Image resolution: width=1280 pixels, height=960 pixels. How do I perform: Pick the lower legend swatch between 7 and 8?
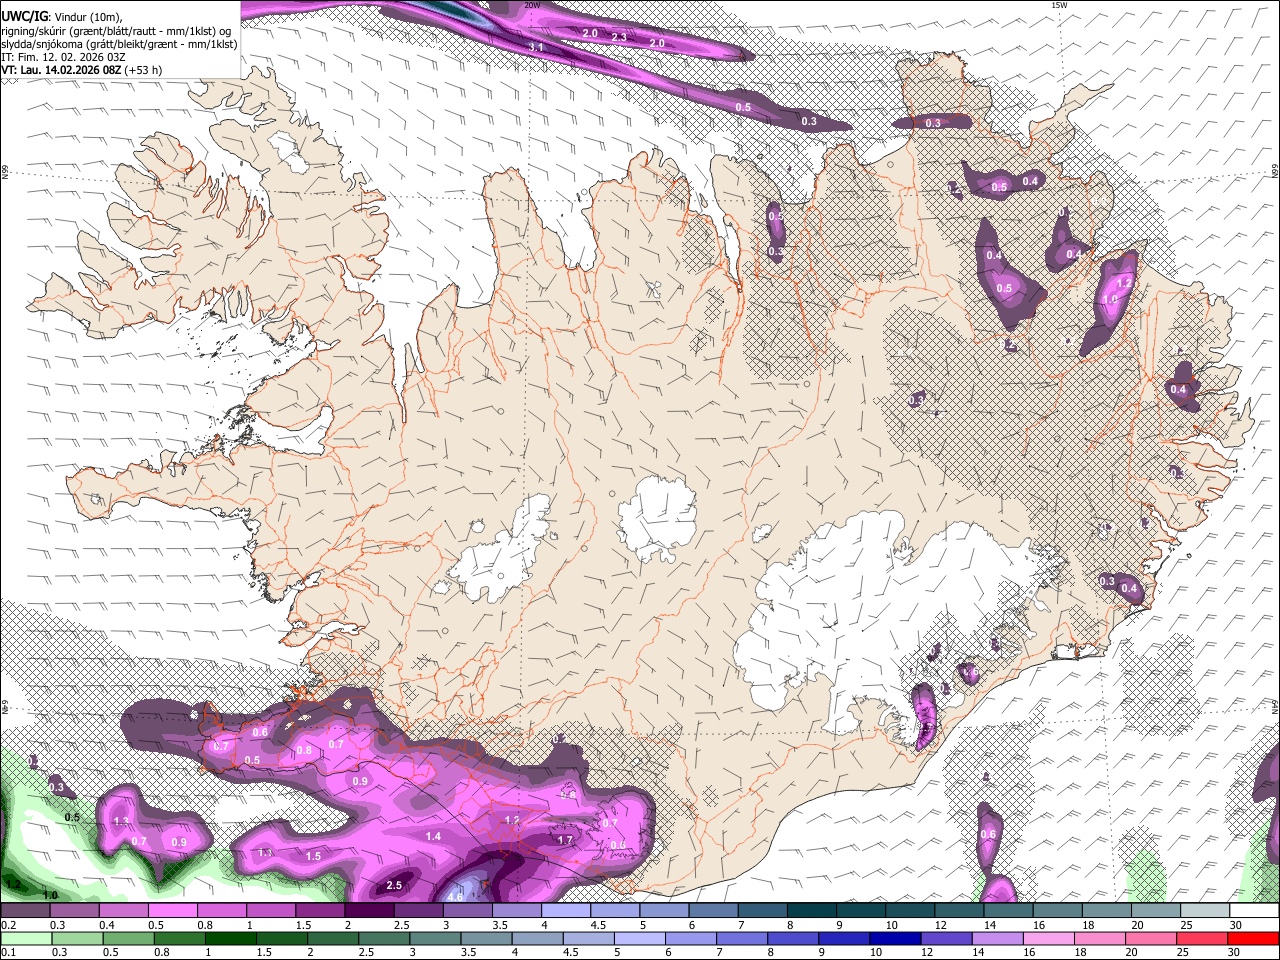point(741,939)
